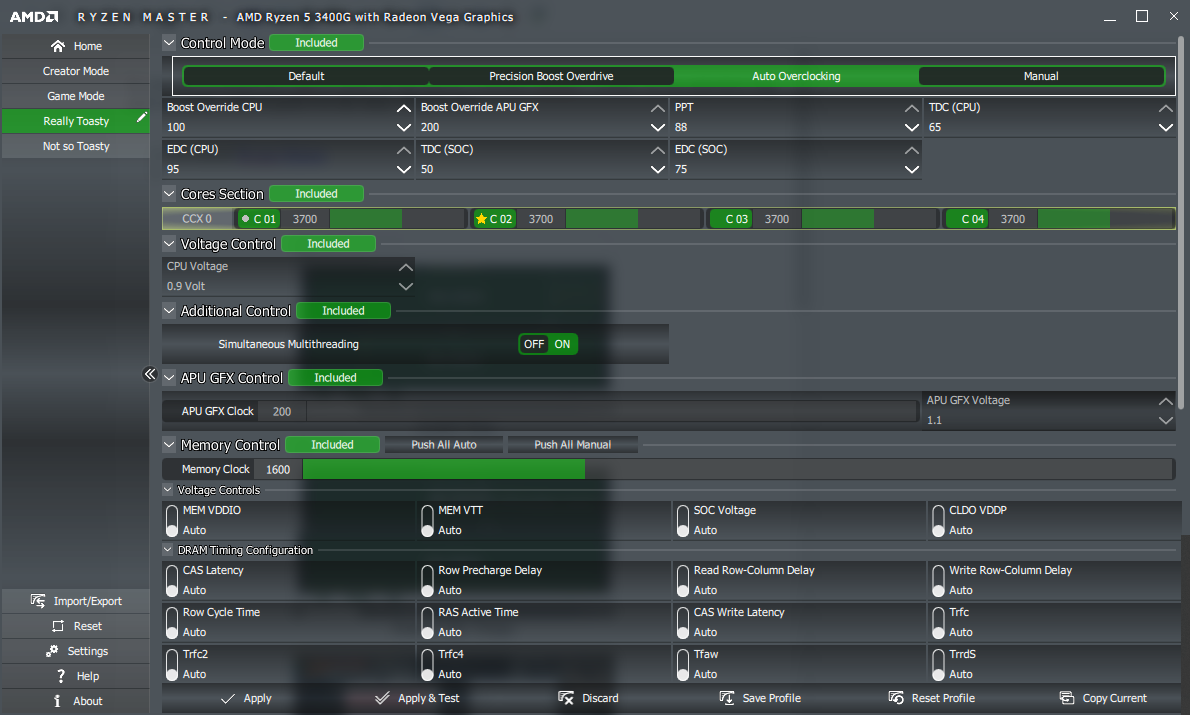The width and height of the screenshot is (1190, 715).
Task: Collapse the Memory Control section
Action: click(169, 445)
